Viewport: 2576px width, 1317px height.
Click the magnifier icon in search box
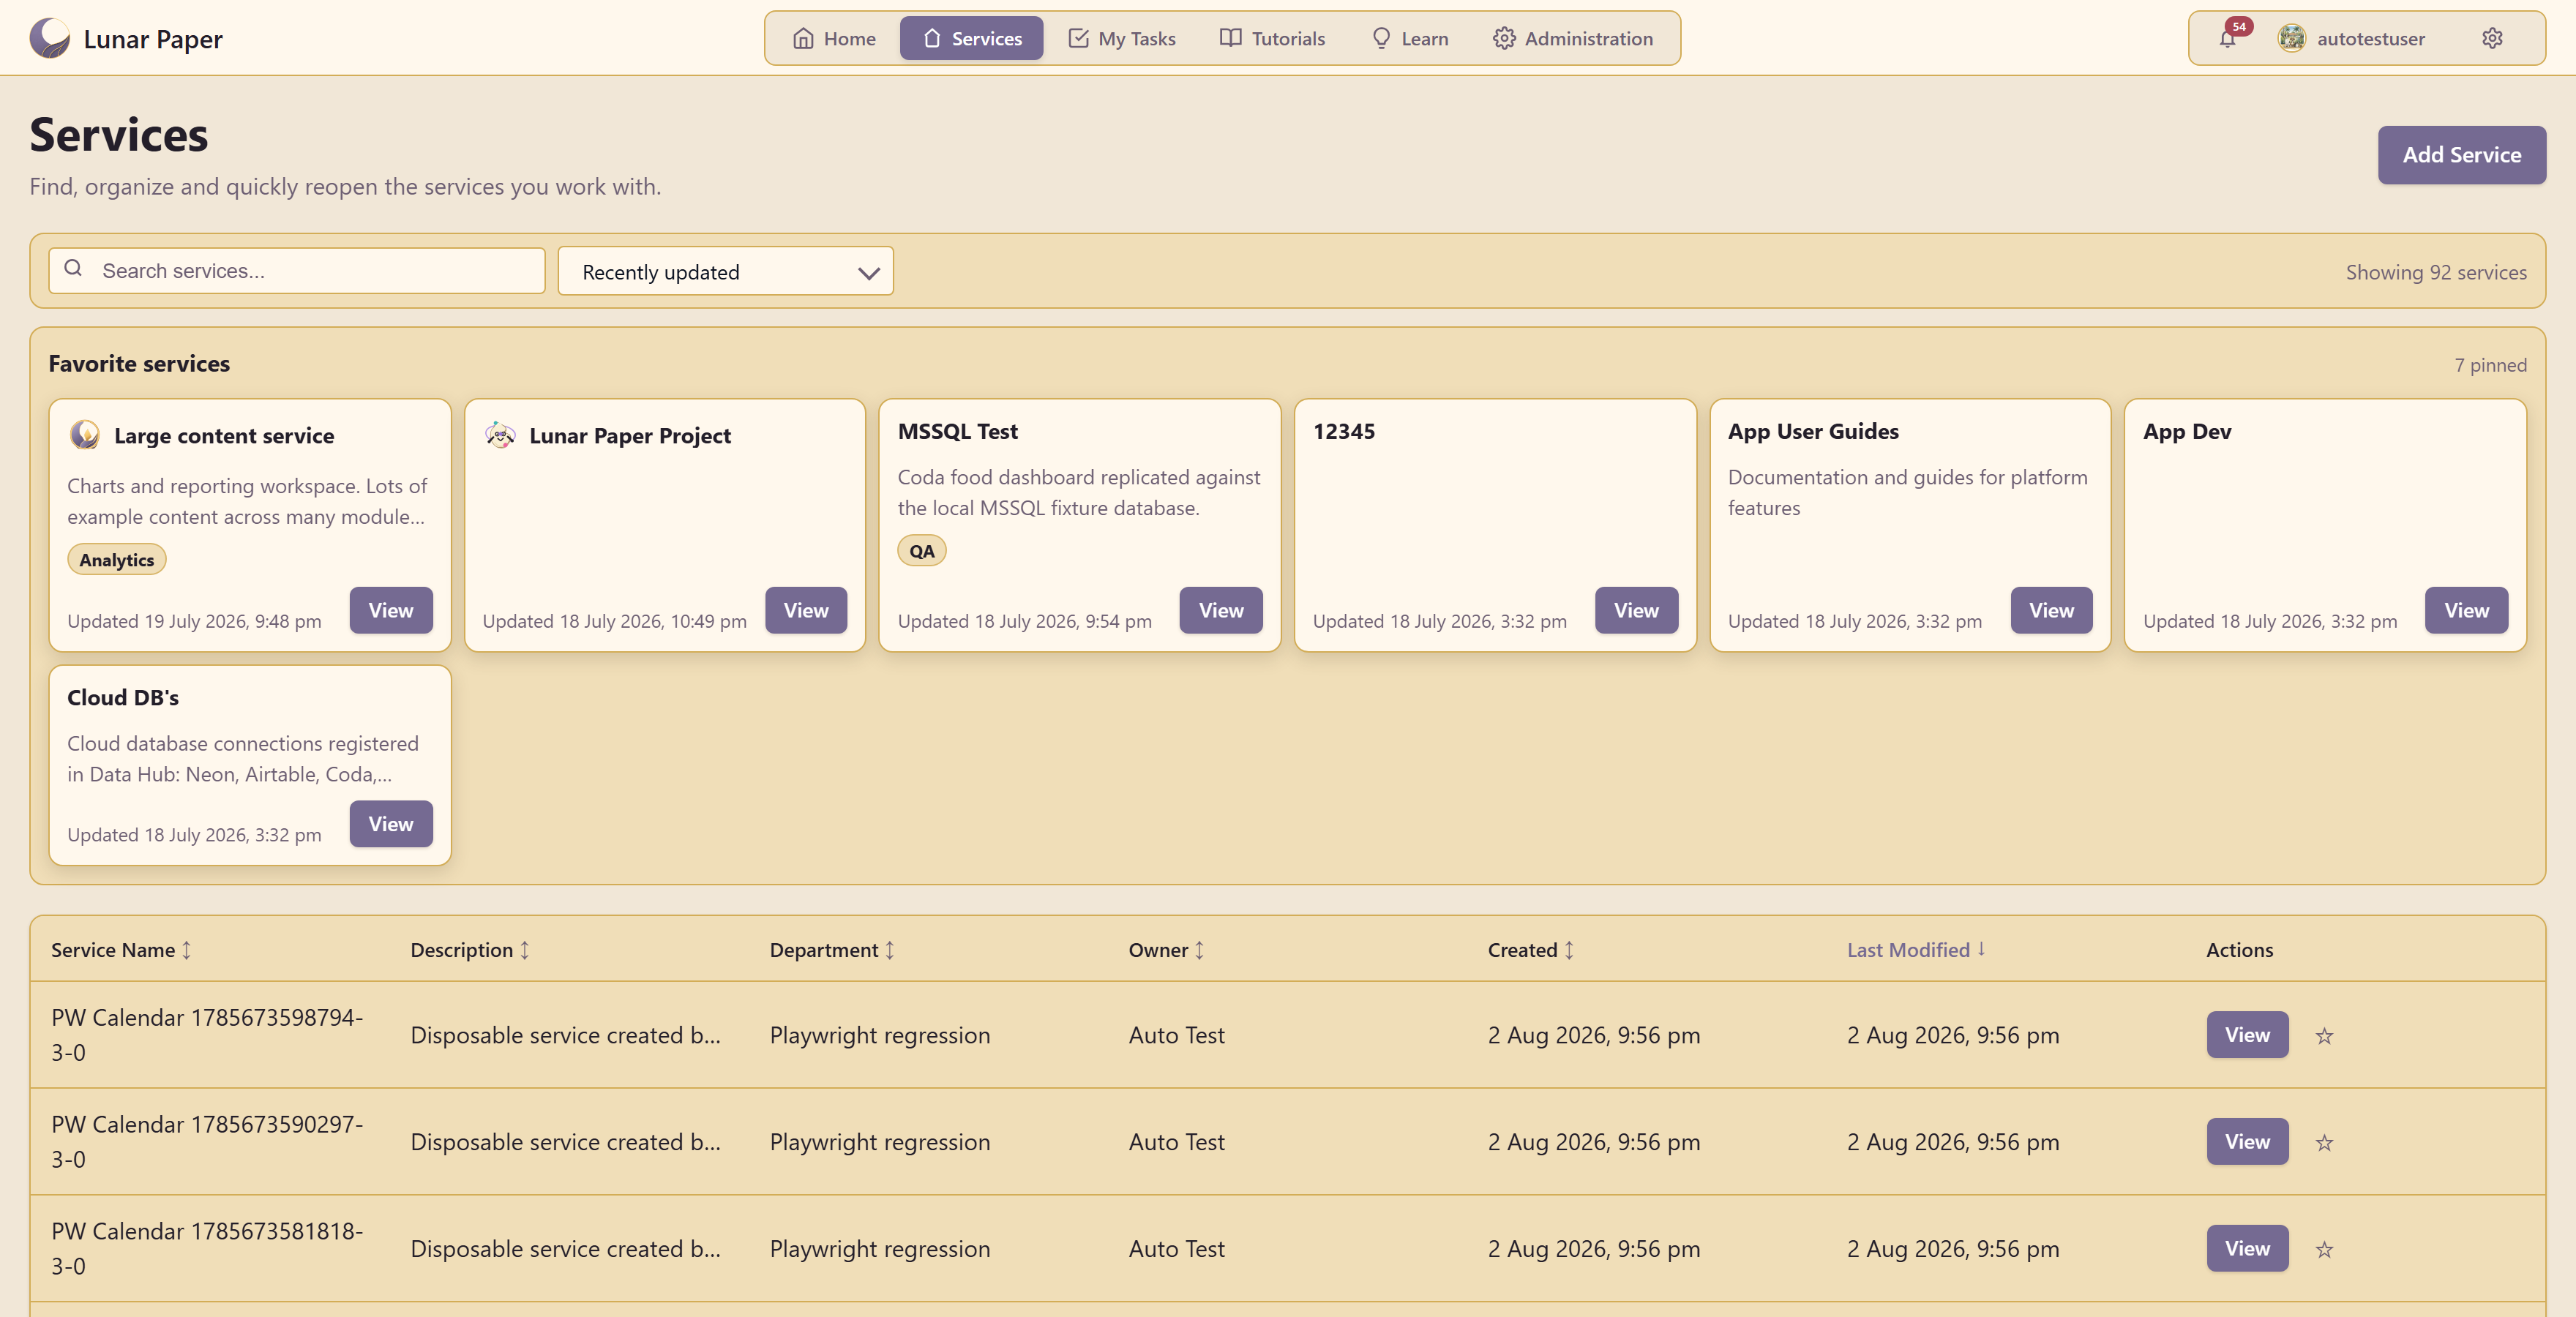(73, 268)
